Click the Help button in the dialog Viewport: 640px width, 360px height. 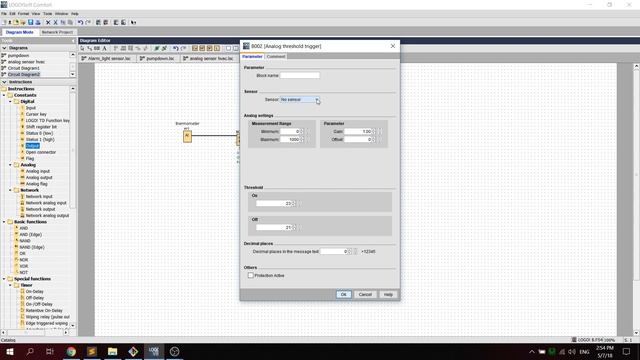tap(388, 294)
